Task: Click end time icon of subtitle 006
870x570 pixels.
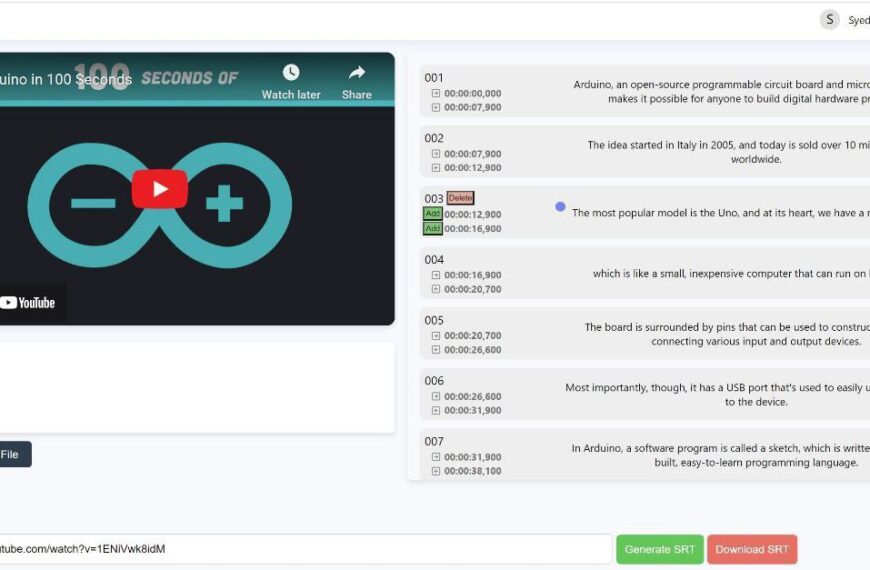Action: point(435,411)
